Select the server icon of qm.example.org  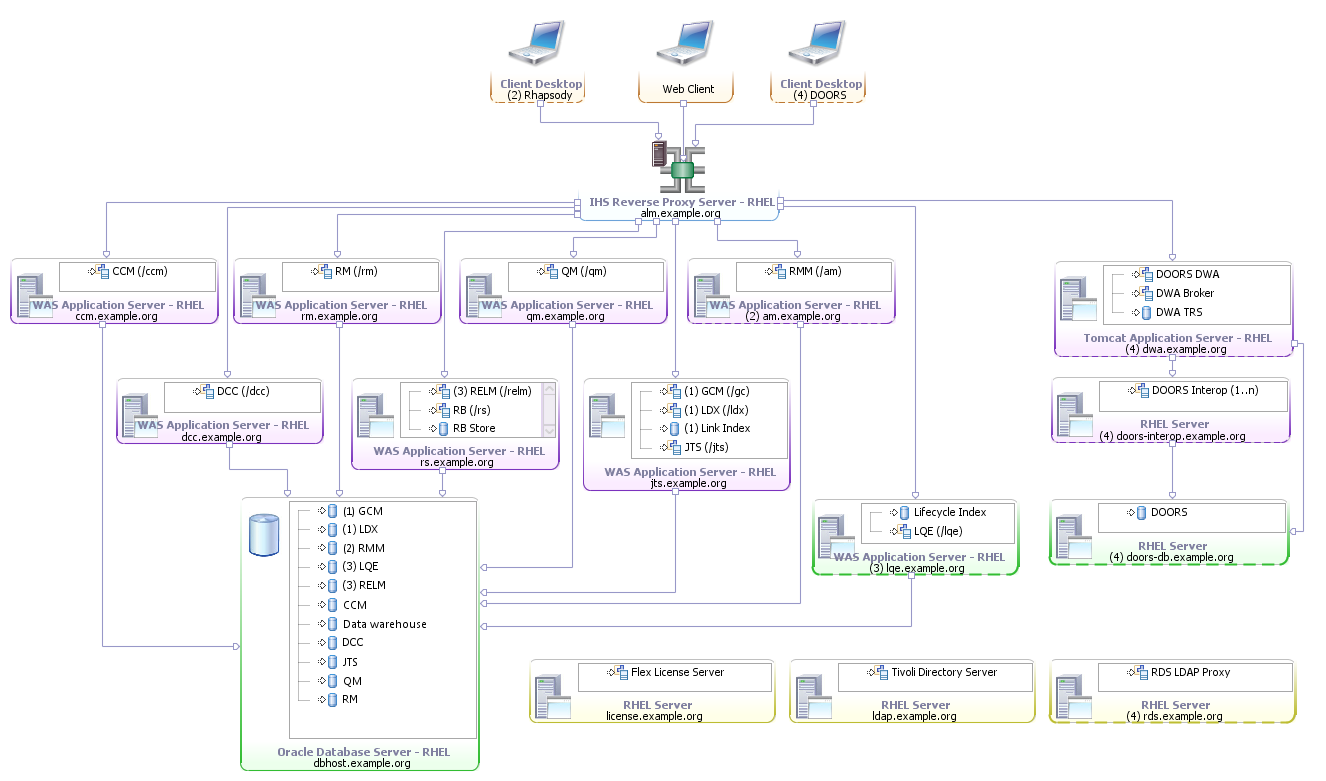click(x=482, y=295)
